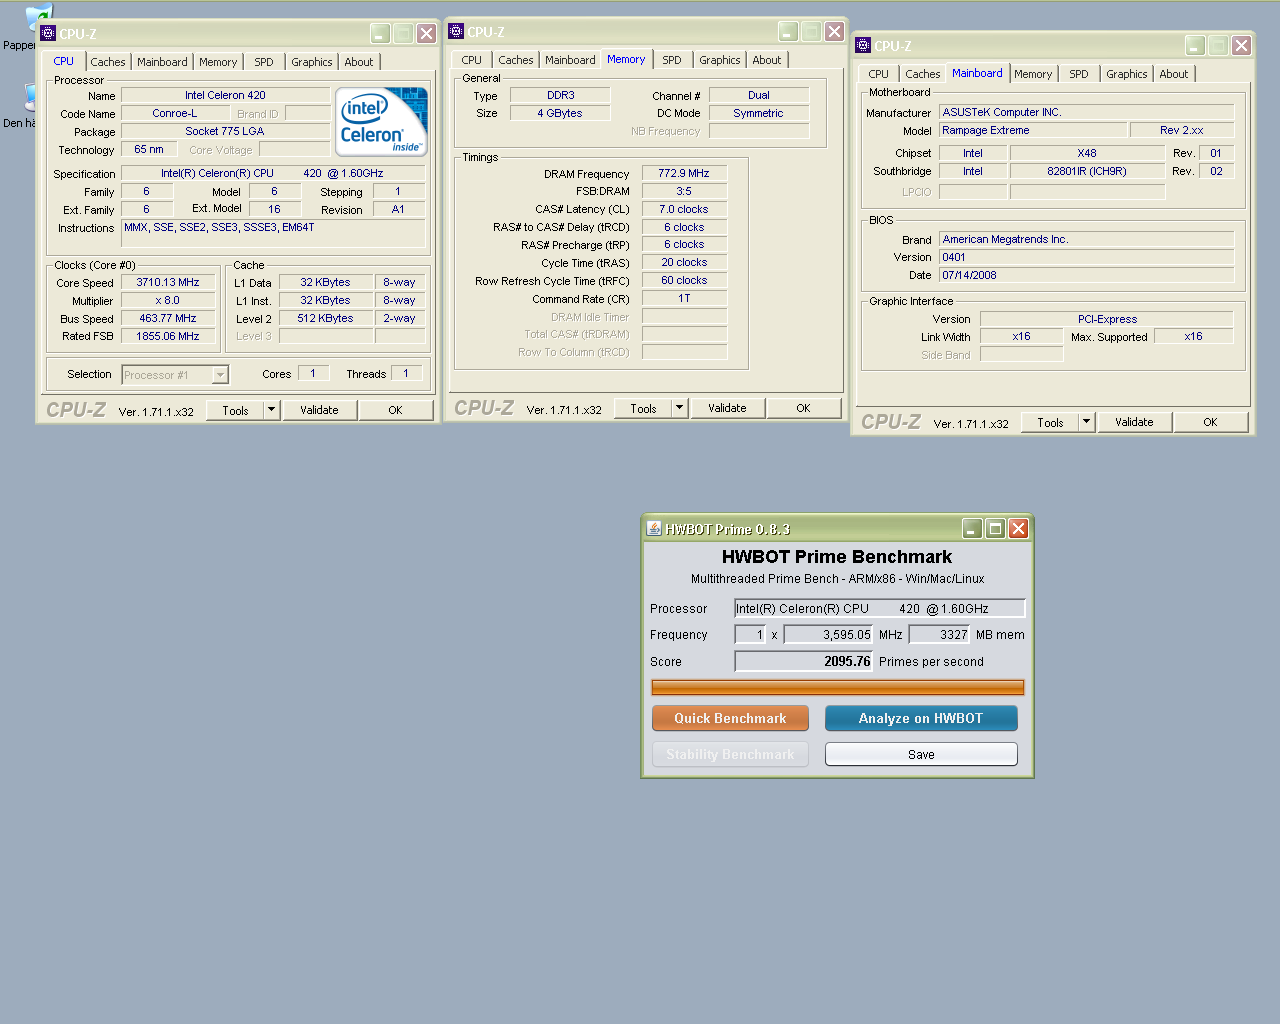
Task: Click Tools button in CPU window
Action: click(x=235, y=410)
